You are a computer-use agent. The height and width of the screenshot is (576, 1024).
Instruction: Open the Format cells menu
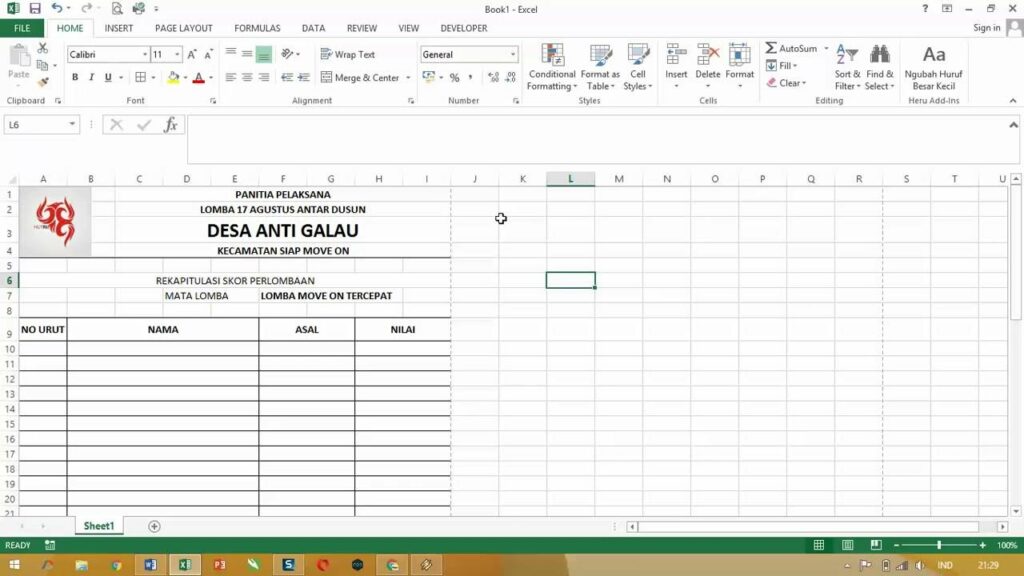pos(739,67)
